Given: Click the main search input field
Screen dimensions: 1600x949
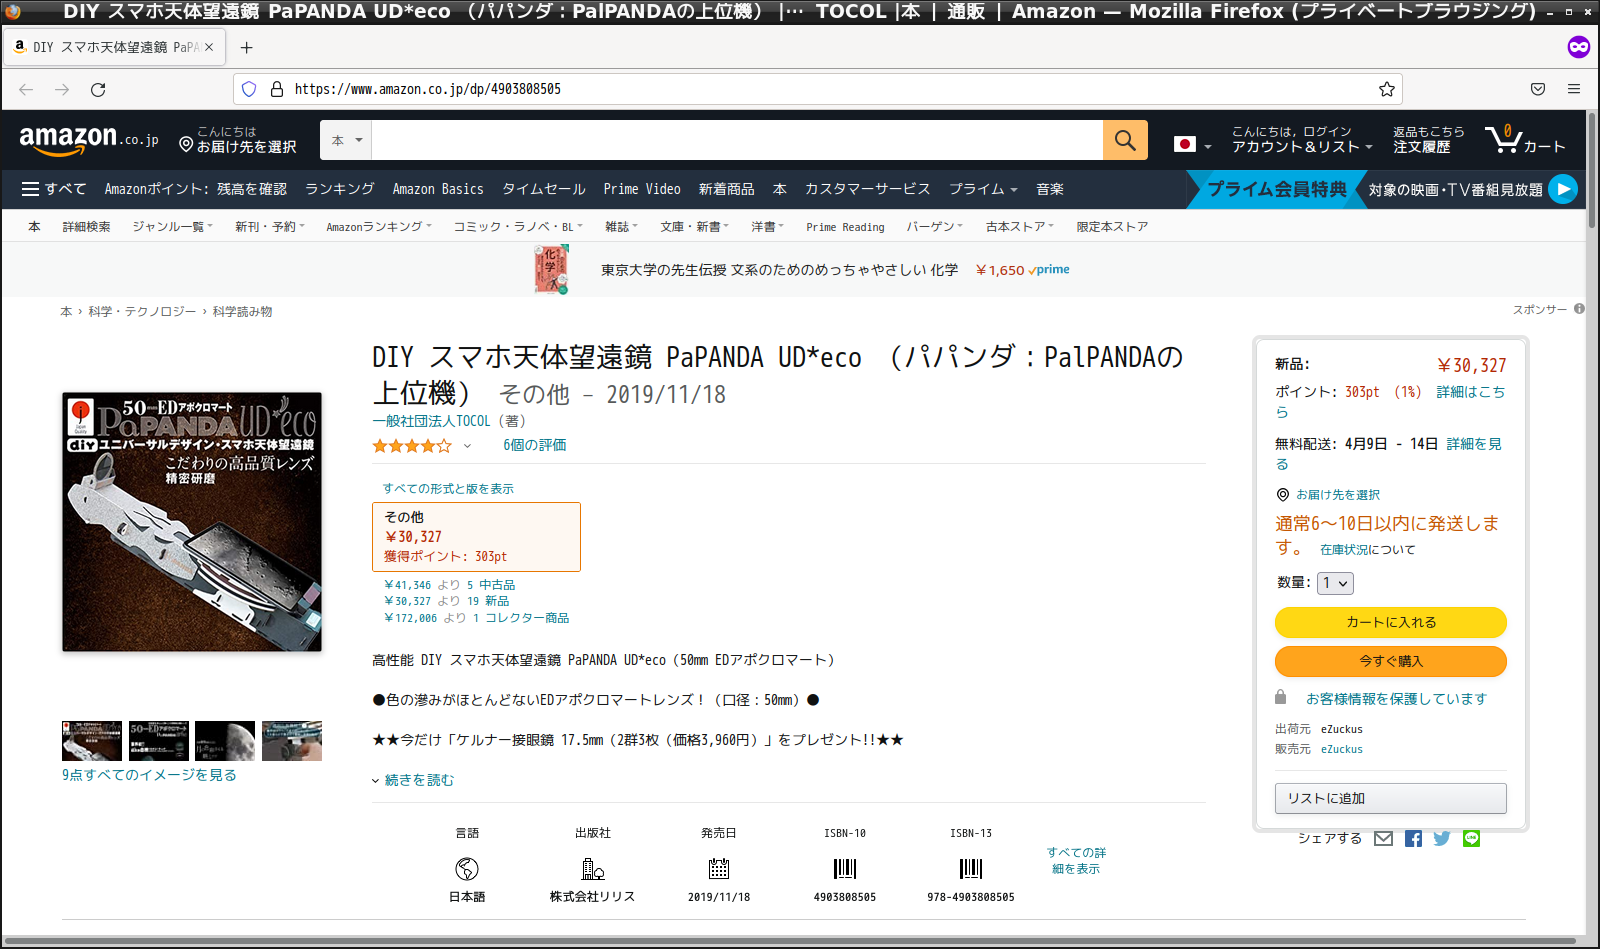Looking at the screenshot, I should (x=737, y=140).
